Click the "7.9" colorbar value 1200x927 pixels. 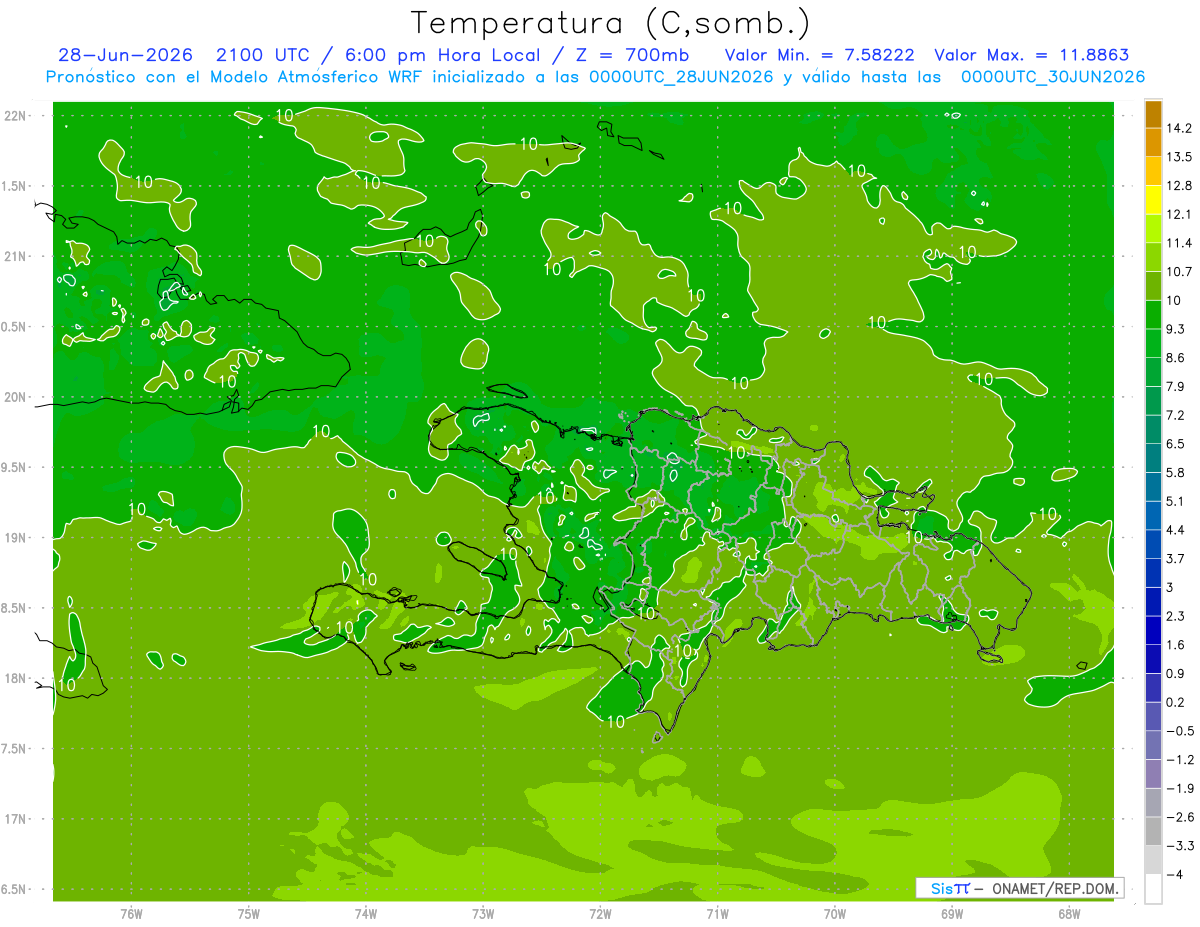coord(1175,387)
